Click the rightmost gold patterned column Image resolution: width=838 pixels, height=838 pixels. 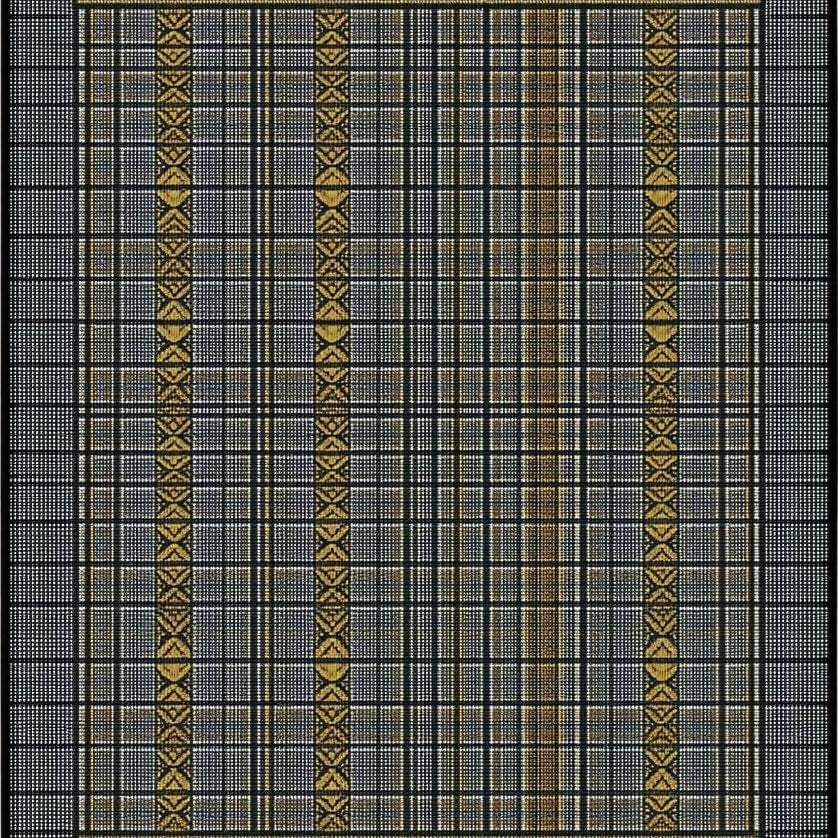click(660, 420)
